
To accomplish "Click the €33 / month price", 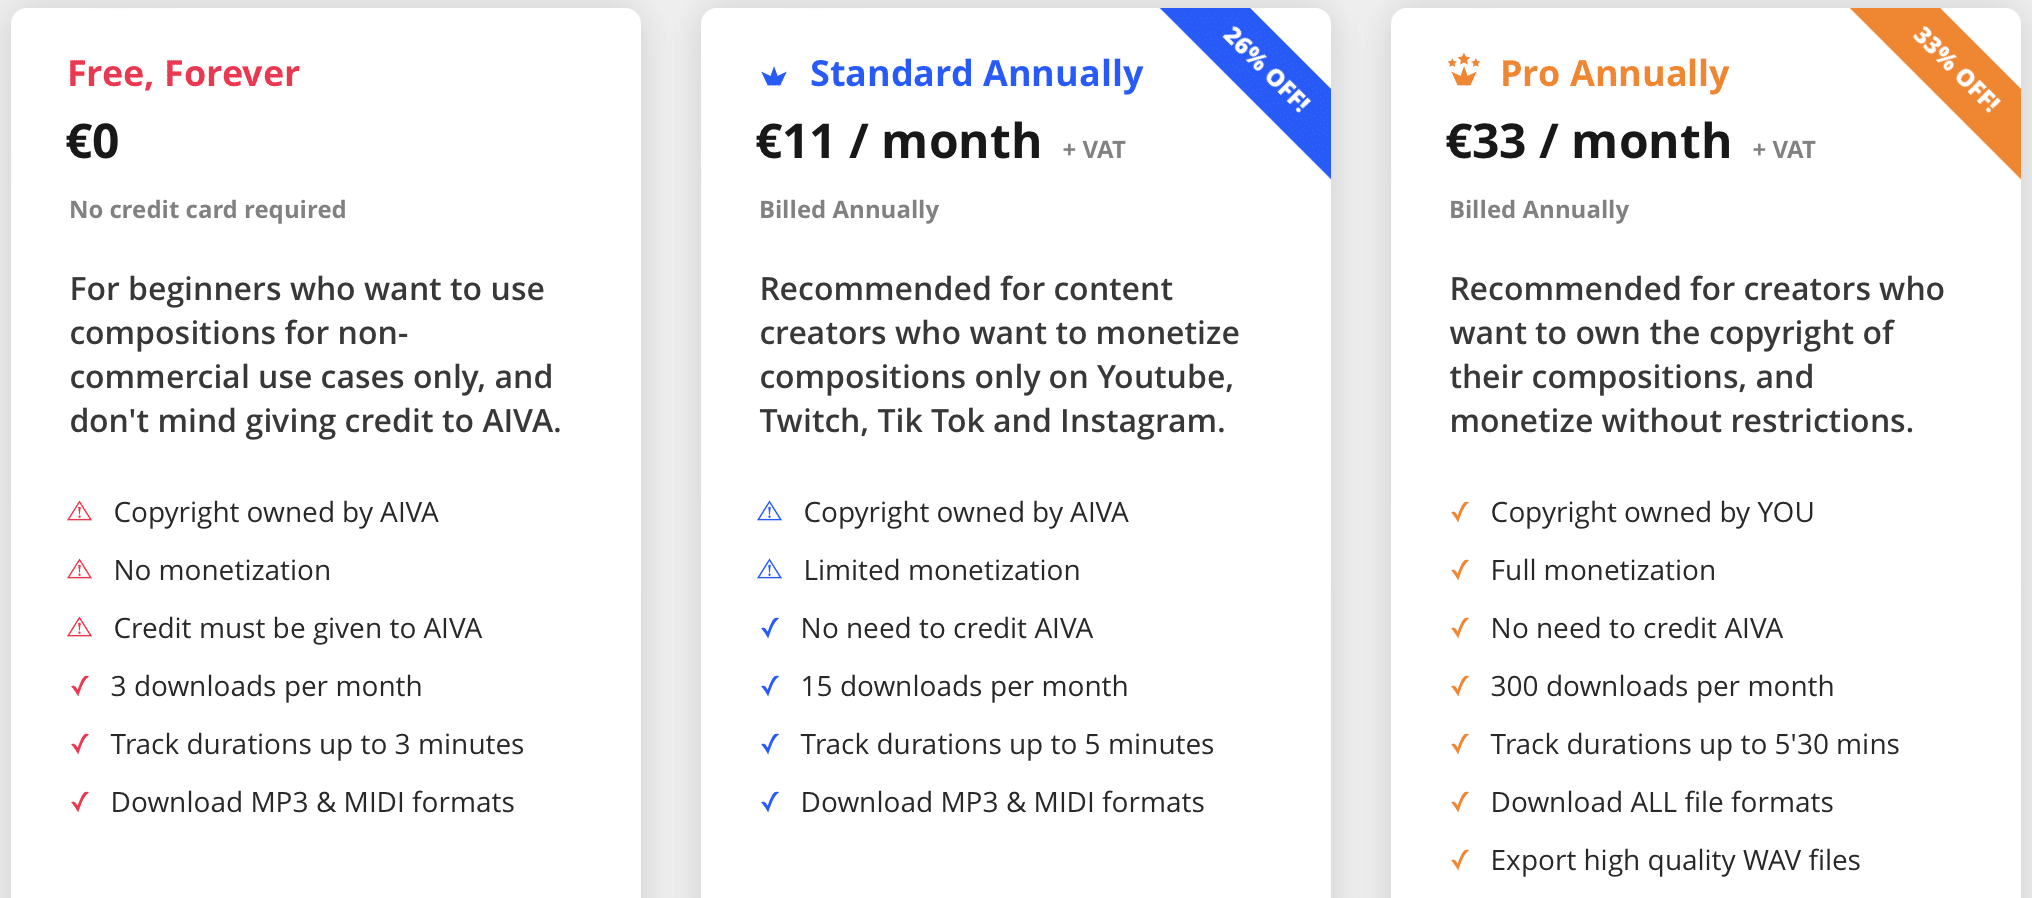I will pos(1588,141).
